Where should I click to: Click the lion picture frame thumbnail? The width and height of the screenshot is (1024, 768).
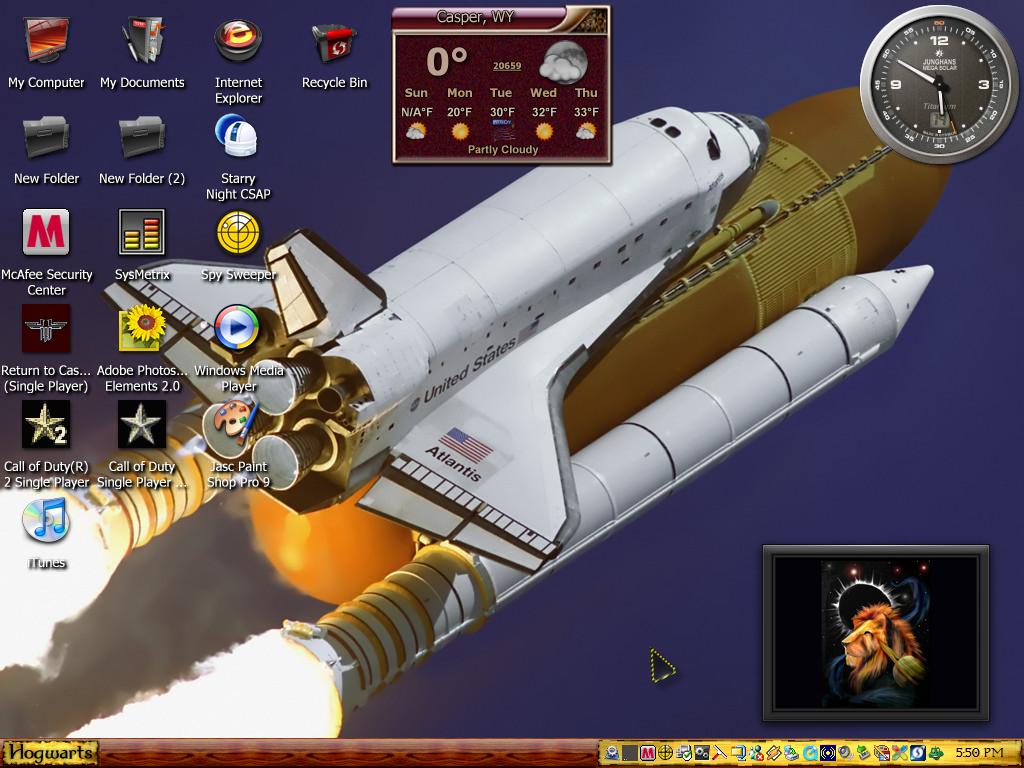[x=876, y=633]
